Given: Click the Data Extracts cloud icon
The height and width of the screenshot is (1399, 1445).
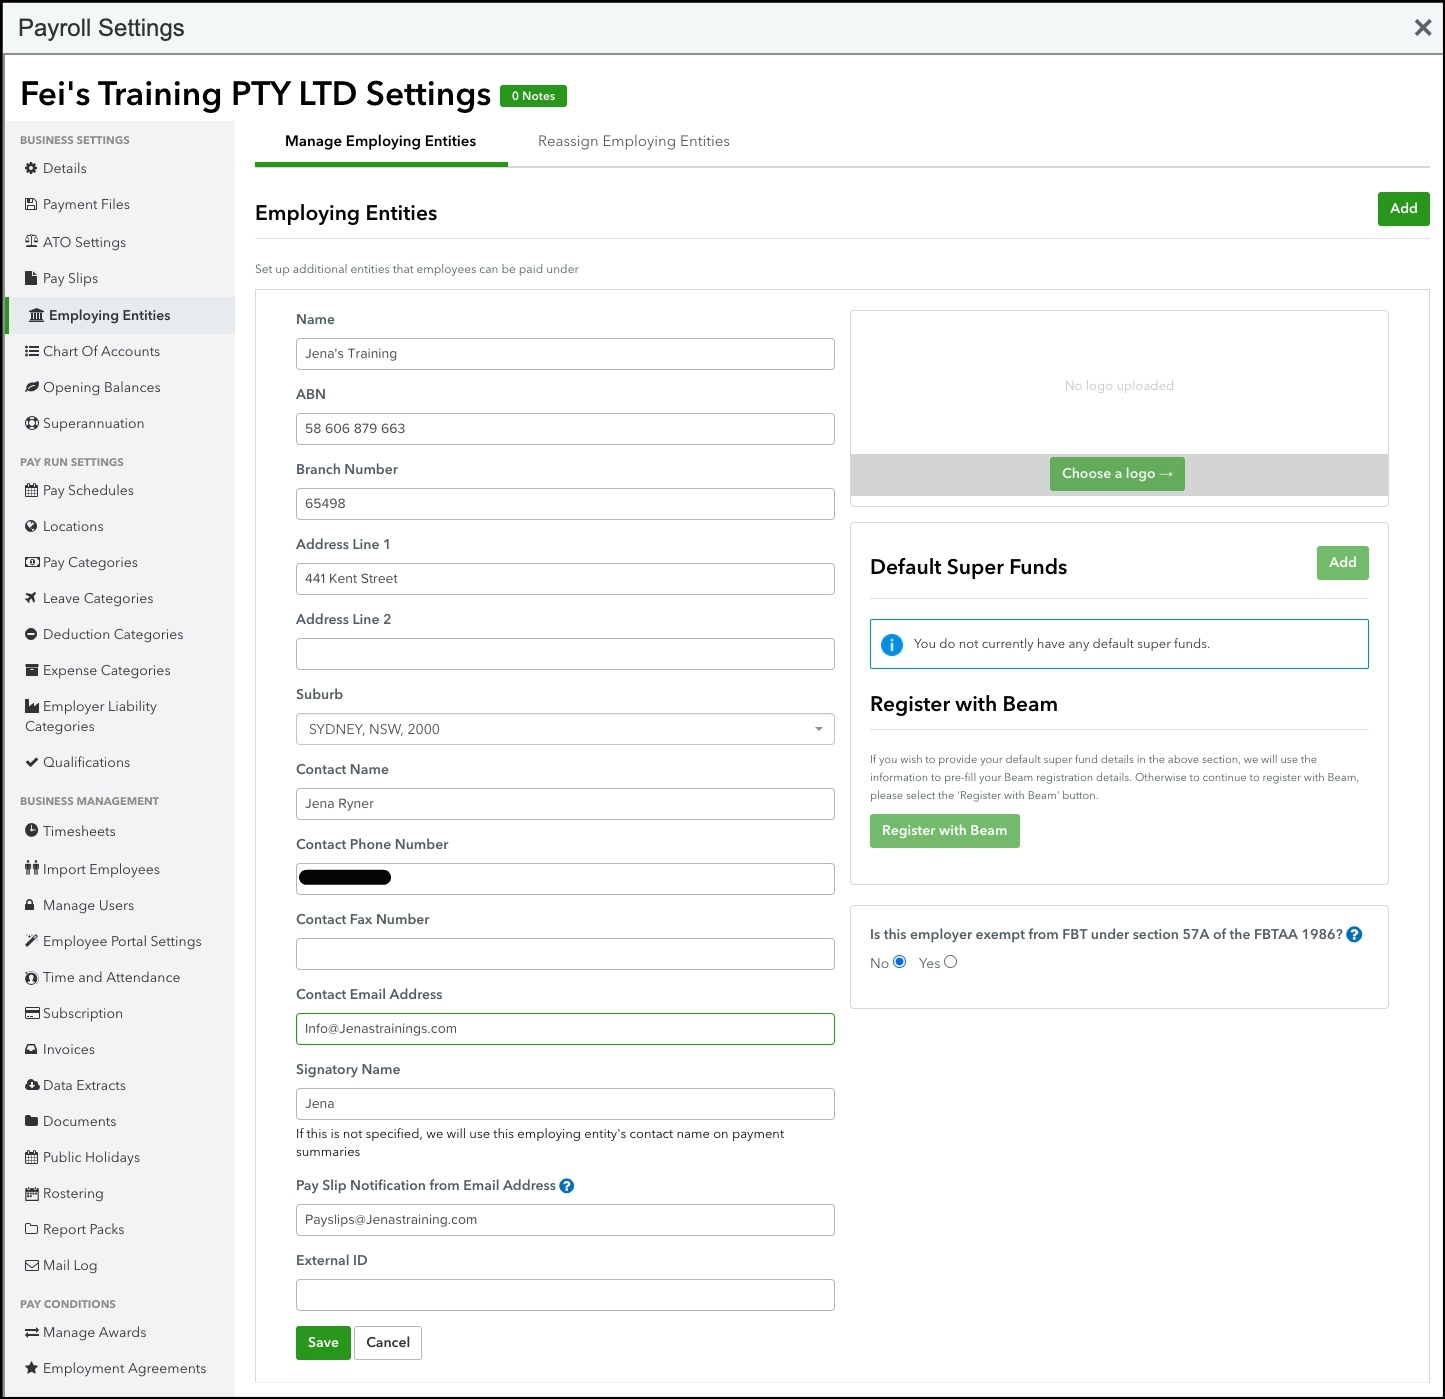Looking at the screenshot, I should pos(32,1085).
